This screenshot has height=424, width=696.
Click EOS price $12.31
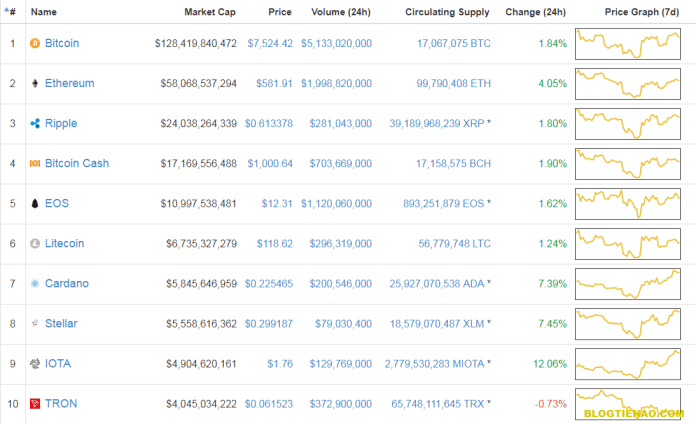tap(277, 204)
